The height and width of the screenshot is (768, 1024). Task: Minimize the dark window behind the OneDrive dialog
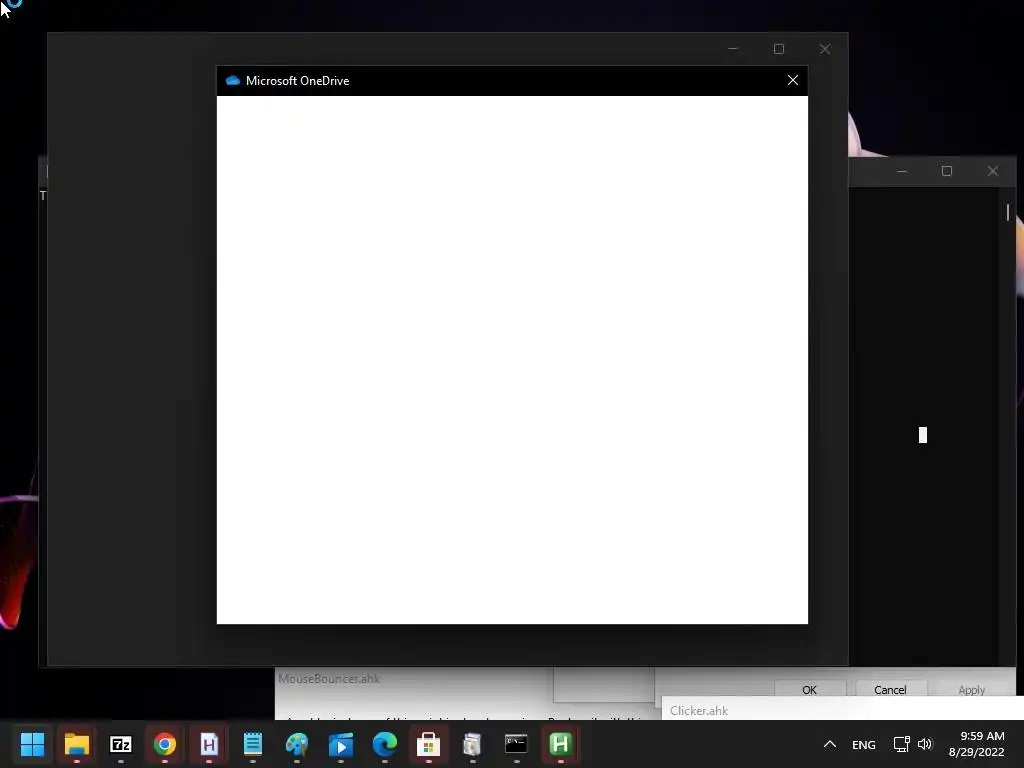(733, 49)
